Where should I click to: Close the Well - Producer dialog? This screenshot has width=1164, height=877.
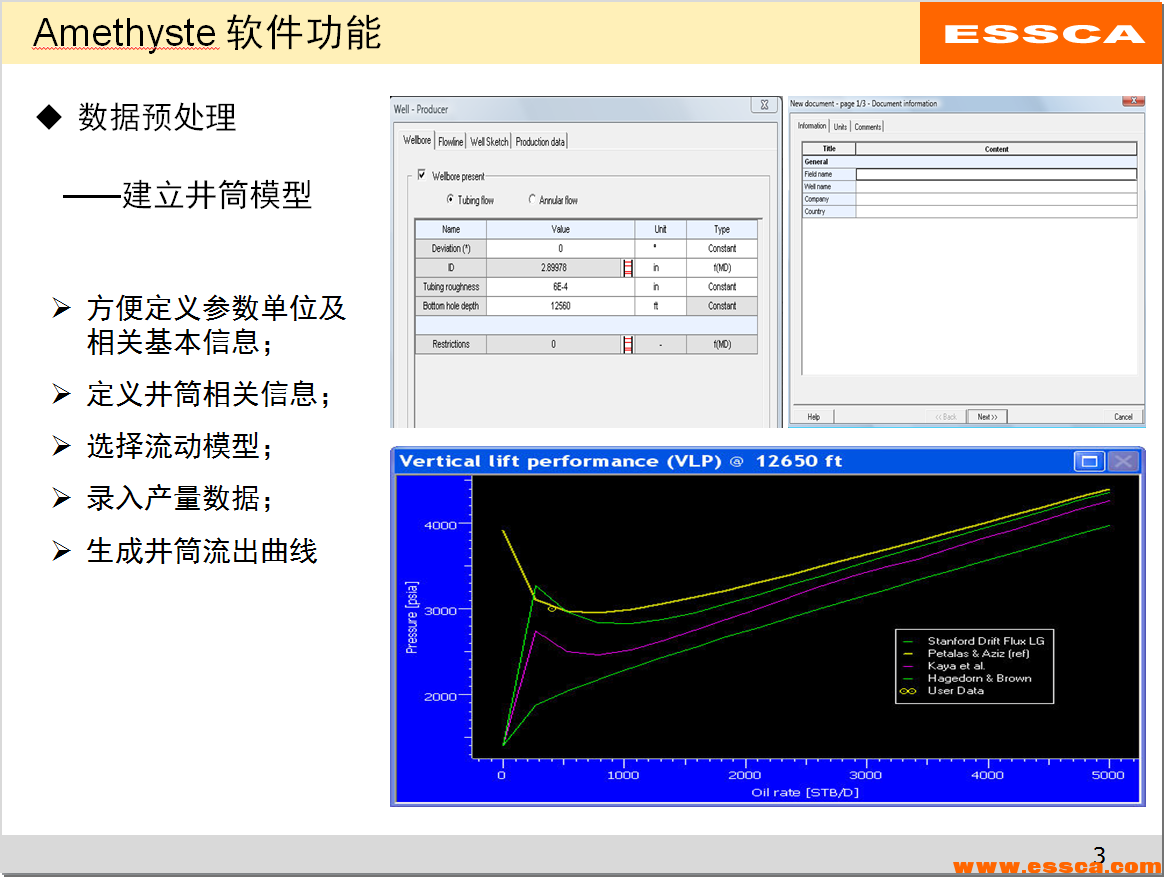click(x=764, y=105)
